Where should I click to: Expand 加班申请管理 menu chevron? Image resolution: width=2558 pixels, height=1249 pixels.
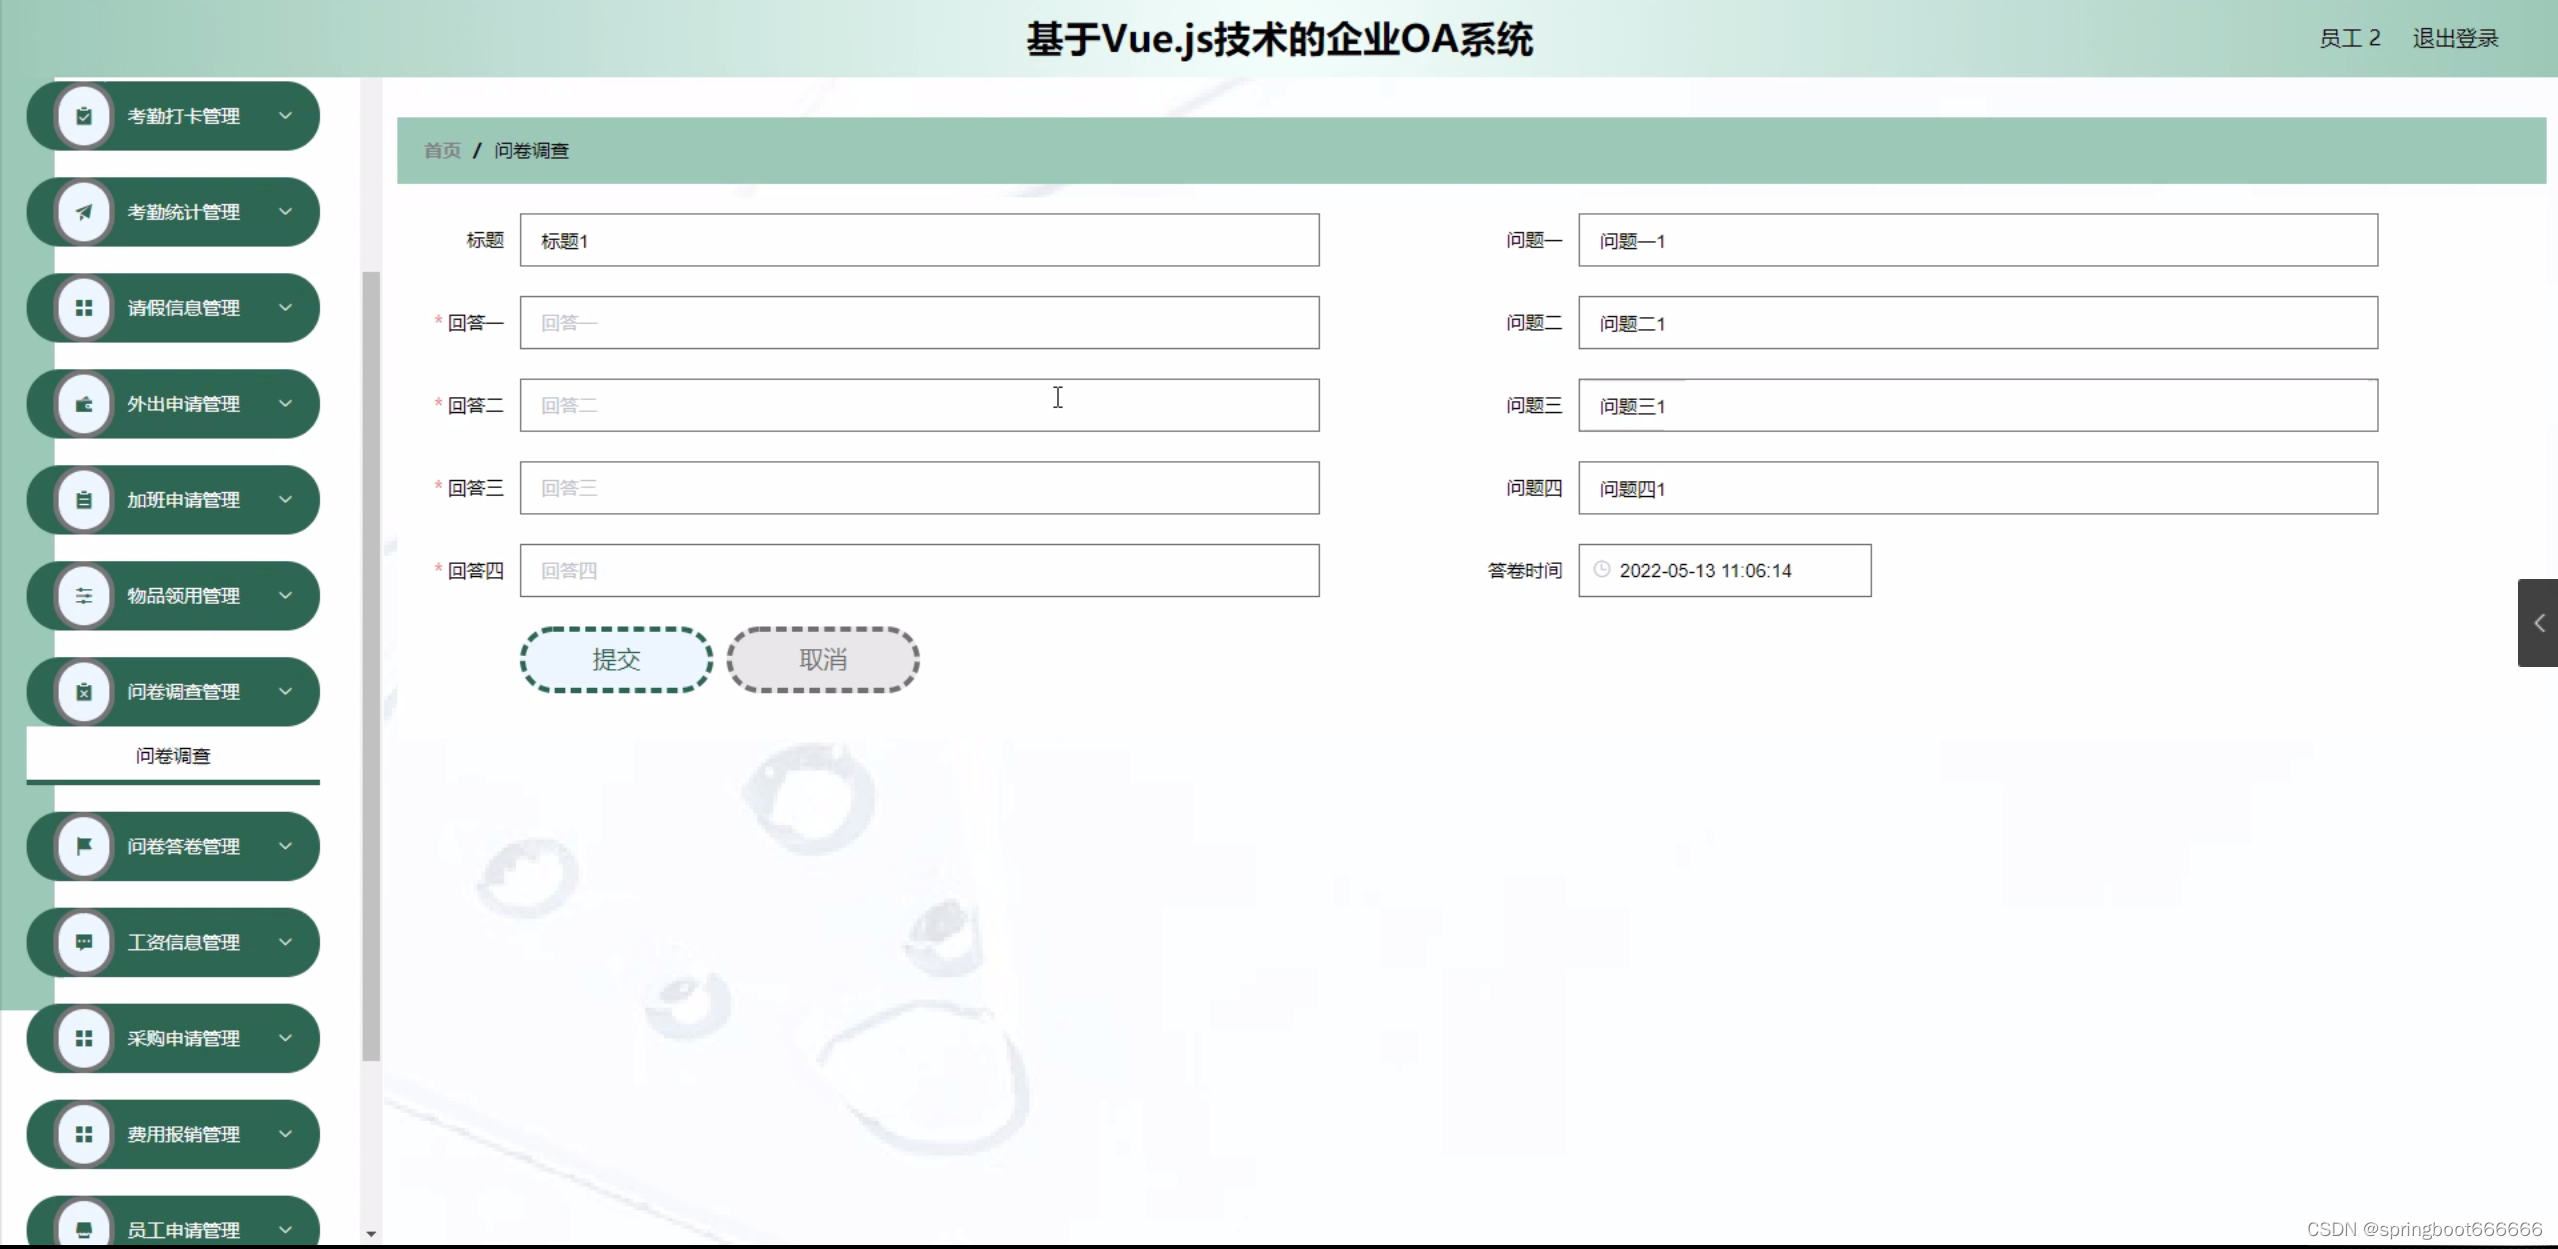click(286, 500)
